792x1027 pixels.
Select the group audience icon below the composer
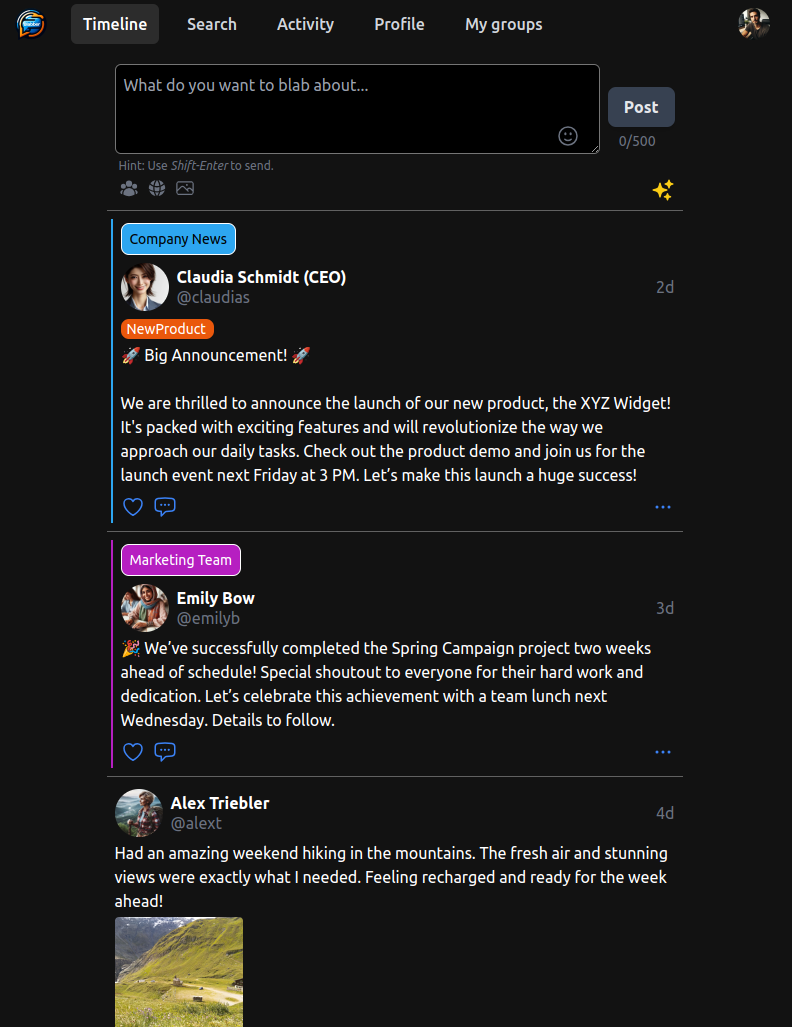click(128, 188)
